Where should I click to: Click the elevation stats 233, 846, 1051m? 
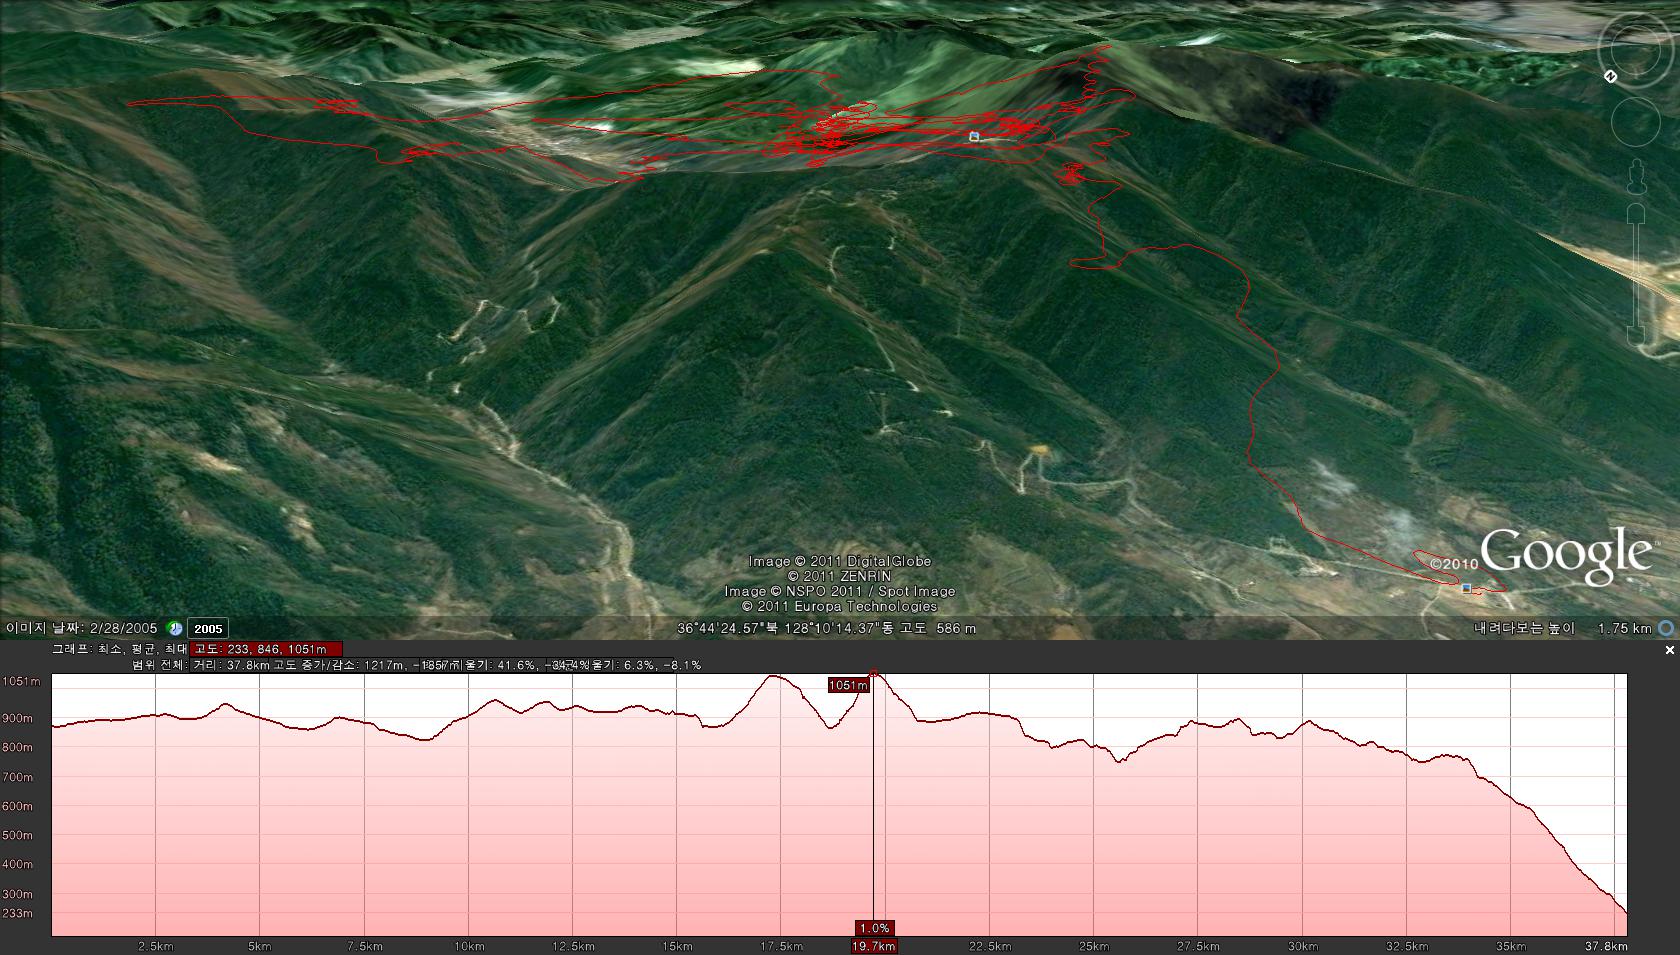(x=265, y=649)
